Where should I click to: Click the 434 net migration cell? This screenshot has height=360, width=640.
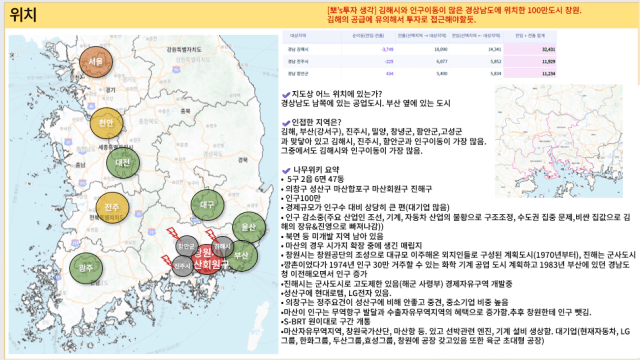point(389,74)
